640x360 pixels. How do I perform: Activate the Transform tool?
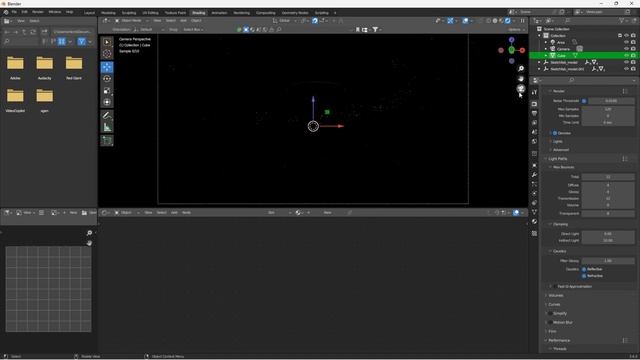pyautogui.click(x=107, y=102)
